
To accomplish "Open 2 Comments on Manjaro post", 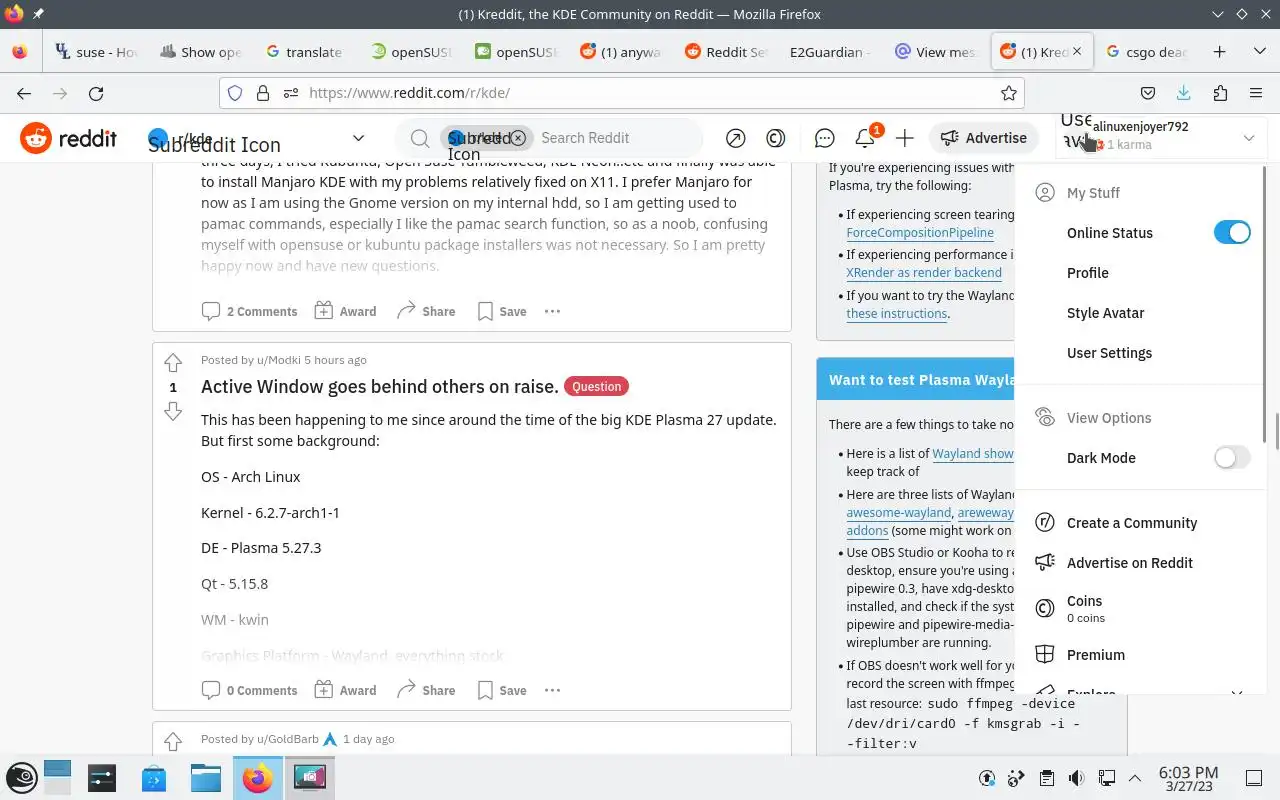I will [x=250, y=311].
